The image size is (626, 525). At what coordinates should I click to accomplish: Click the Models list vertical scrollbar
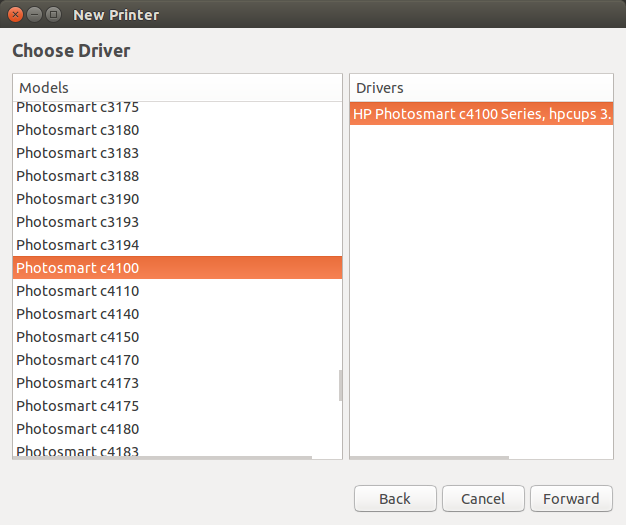click(340, 385)
